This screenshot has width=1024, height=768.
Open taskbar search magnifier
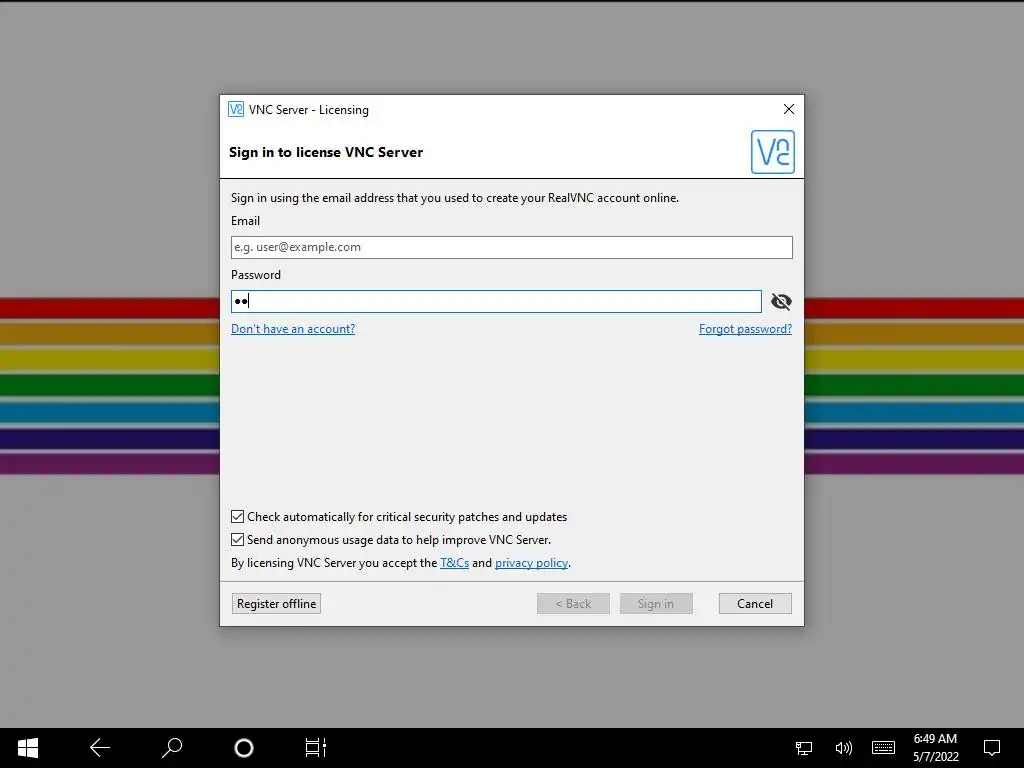[x=172, y=748]
